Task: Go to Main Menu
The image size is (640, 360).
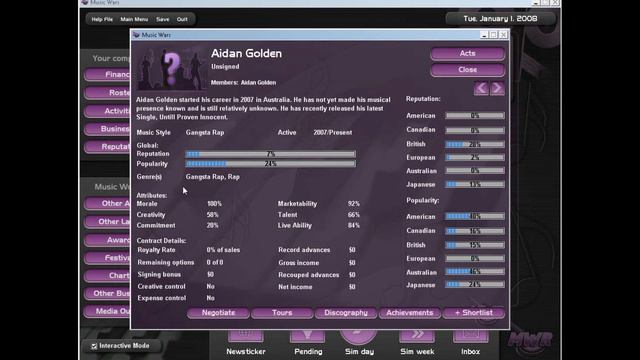Action: pos(134,19)
